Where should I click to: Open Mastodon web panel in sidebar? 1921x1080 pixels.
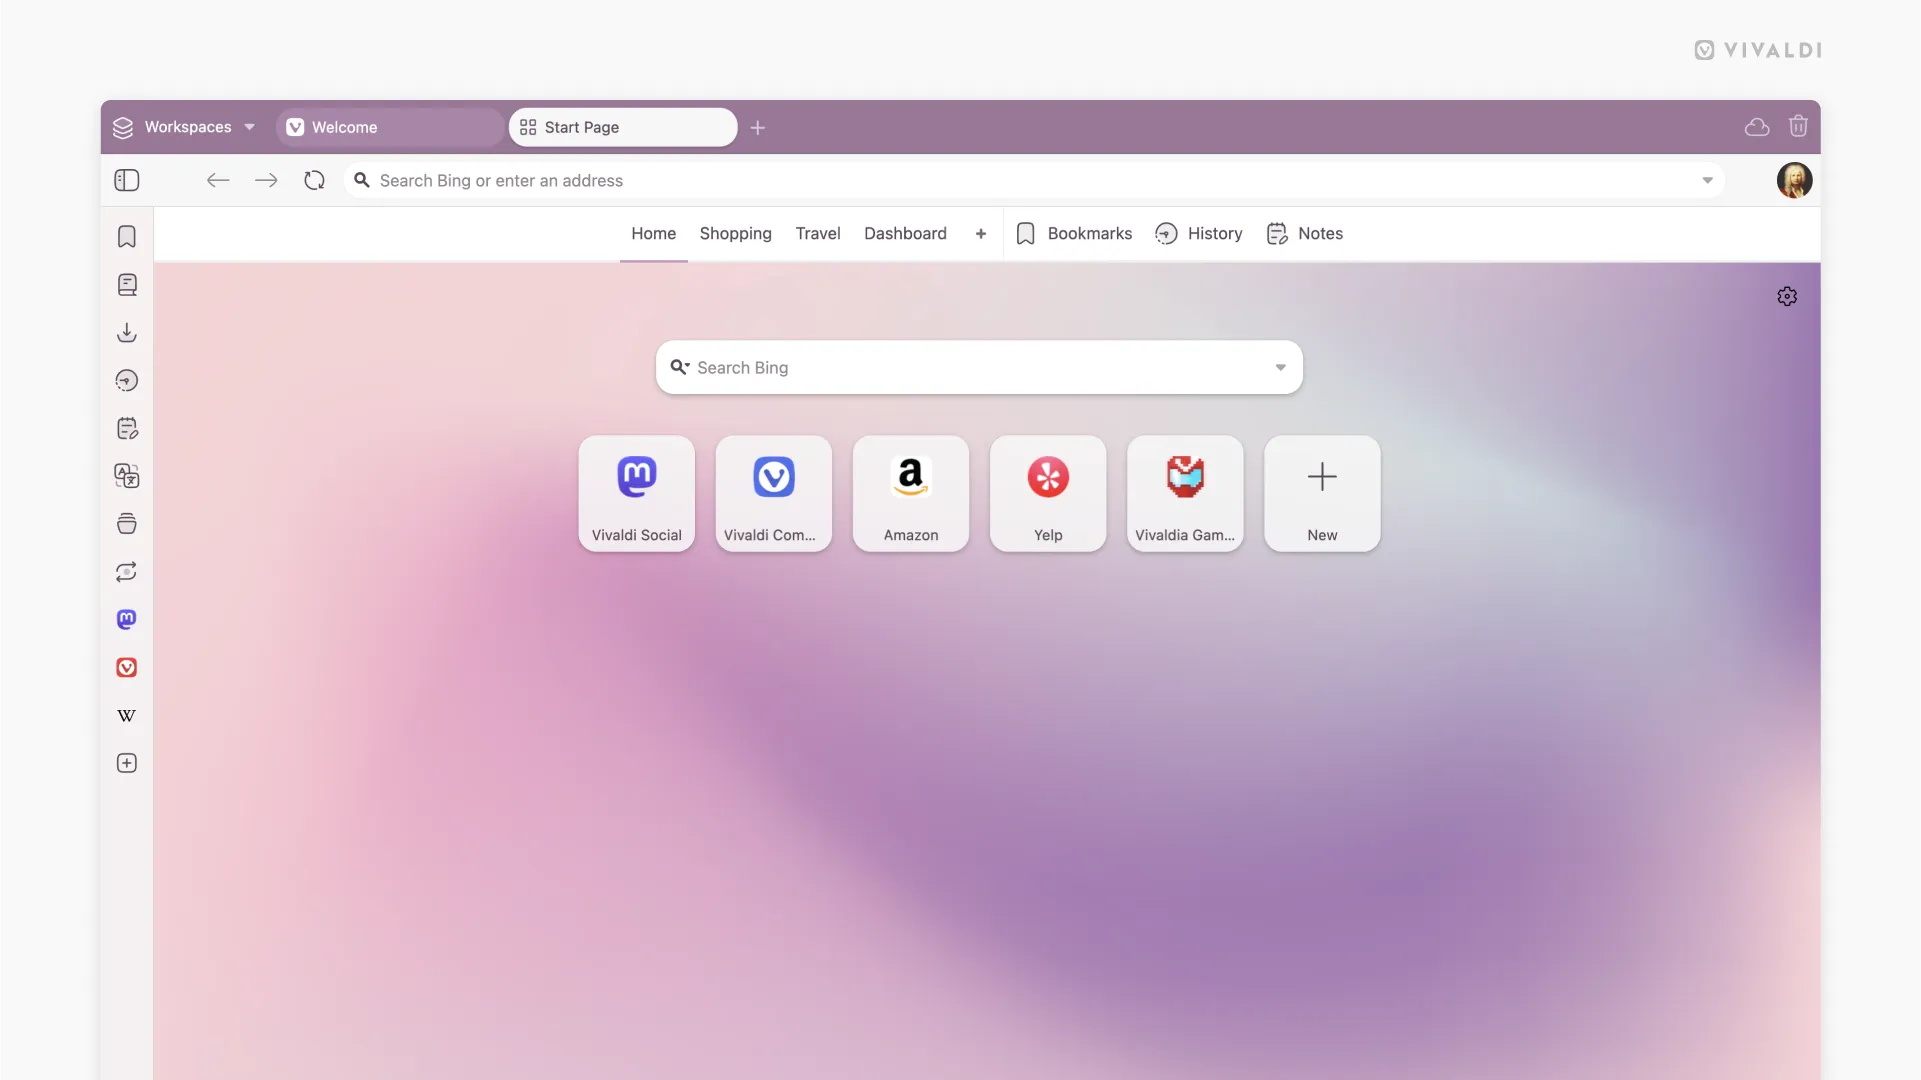(x=127, y=620)
